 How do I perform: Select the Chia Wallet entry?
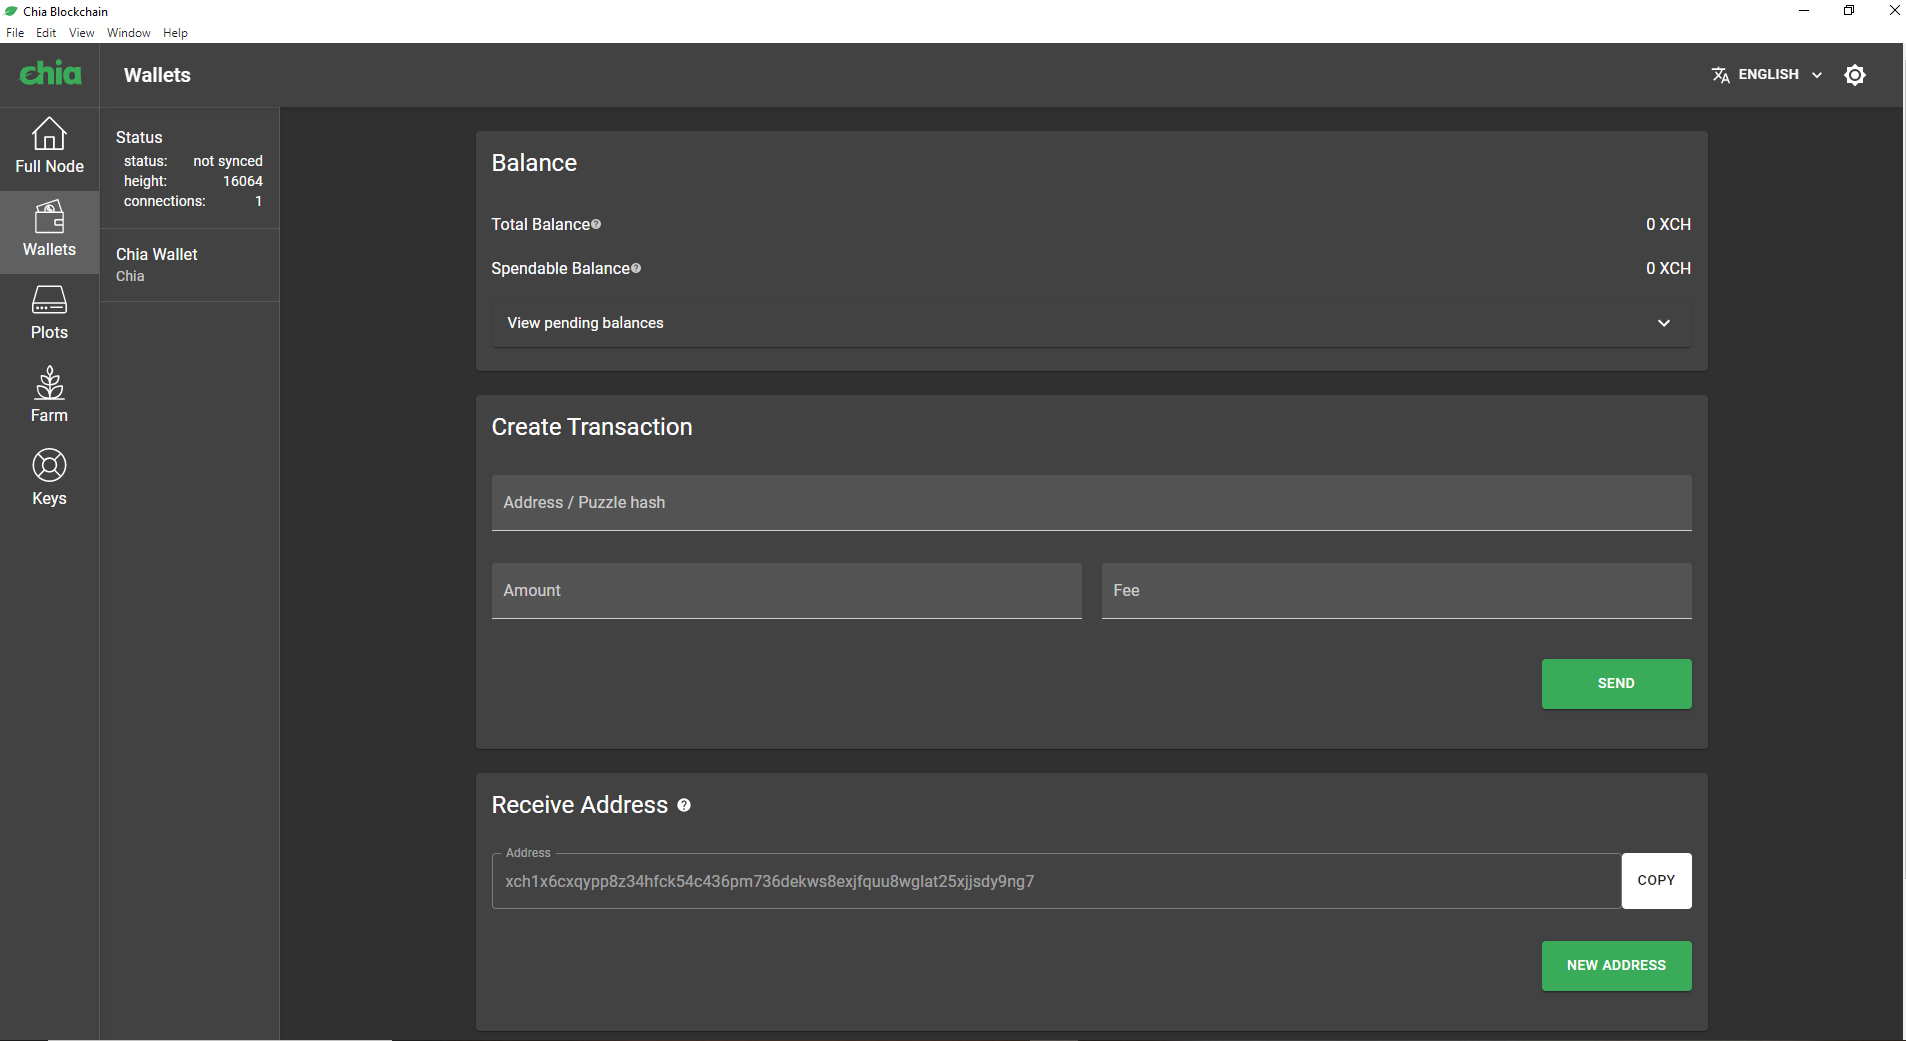pos(189,265)
